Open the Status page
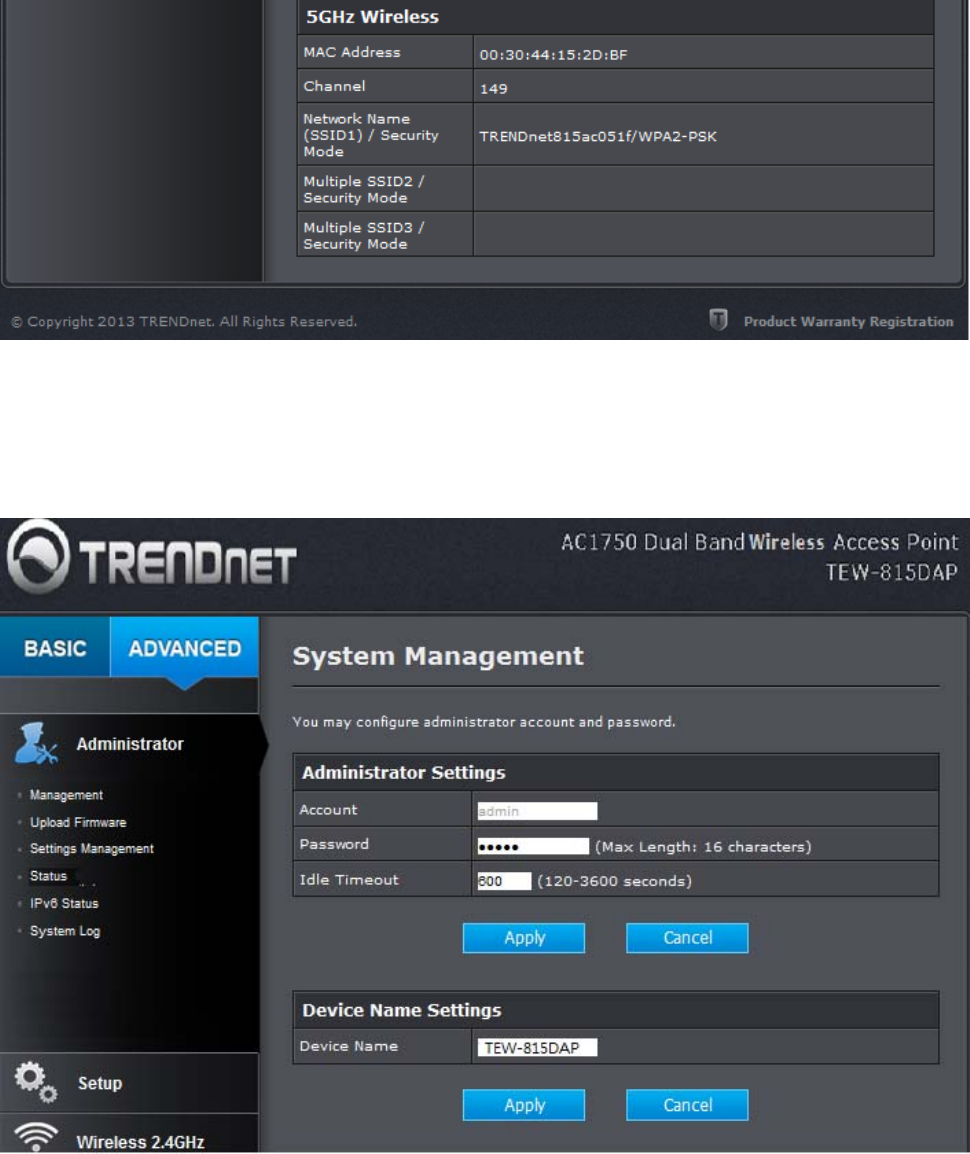The image size is (970, 1154). tap(49, 876)
